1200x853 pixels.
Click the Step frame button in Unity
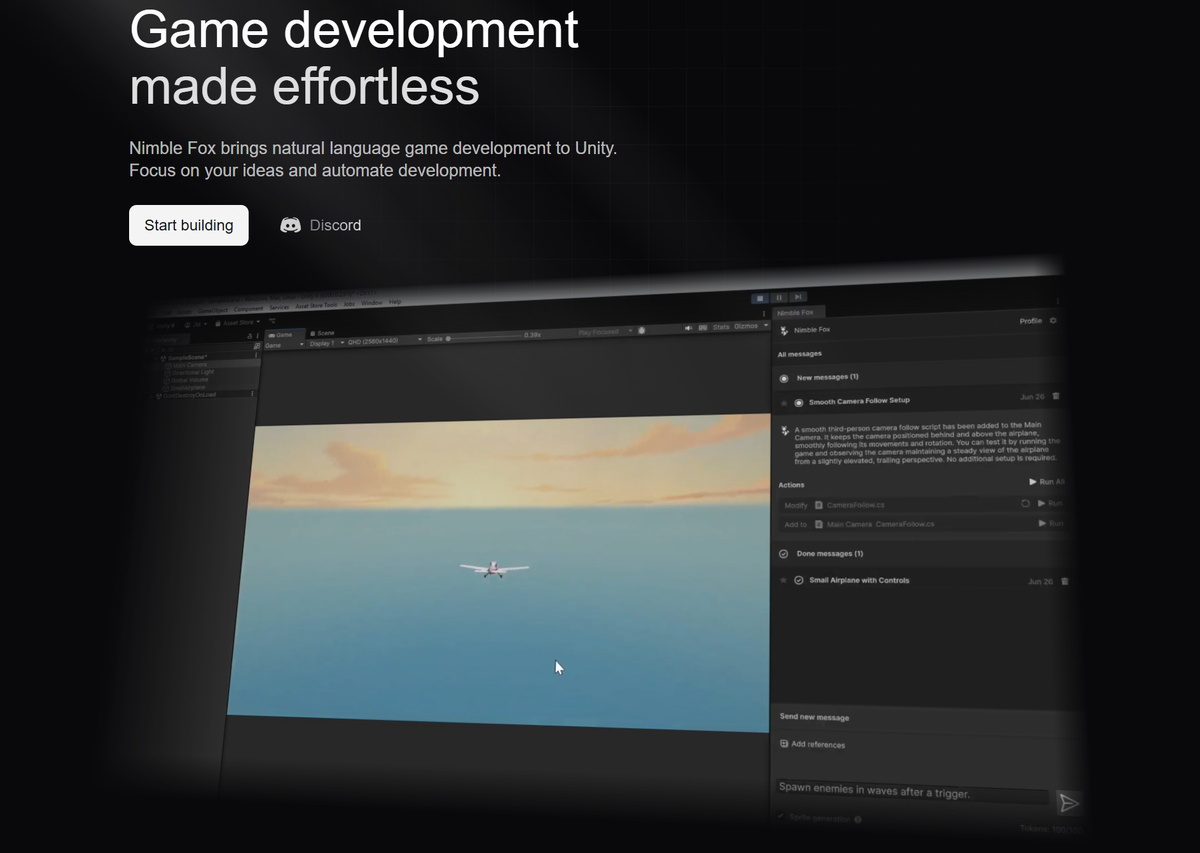point(798,297)
